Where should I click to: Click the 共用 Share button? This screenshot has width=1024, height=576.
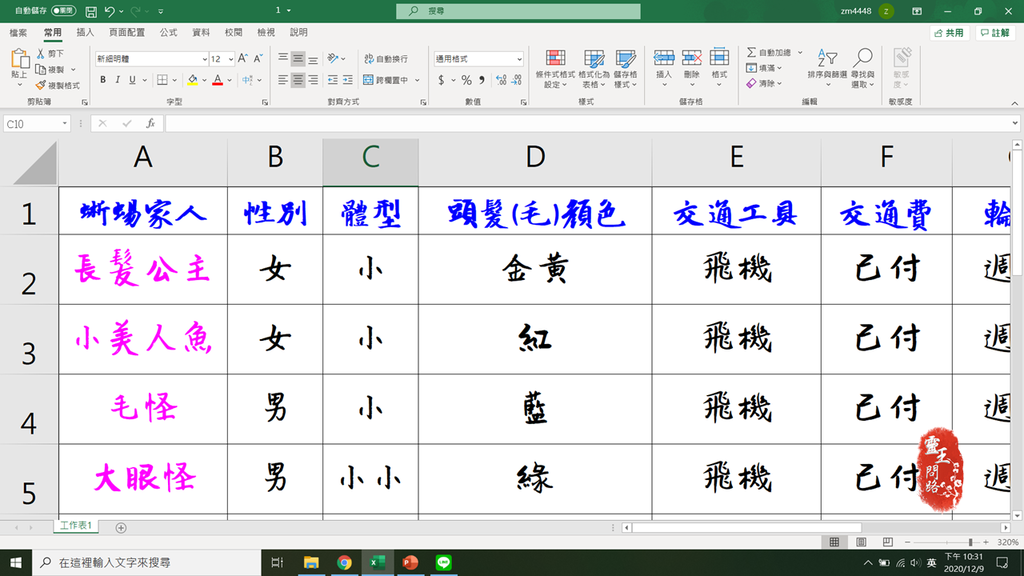point(949,33)
